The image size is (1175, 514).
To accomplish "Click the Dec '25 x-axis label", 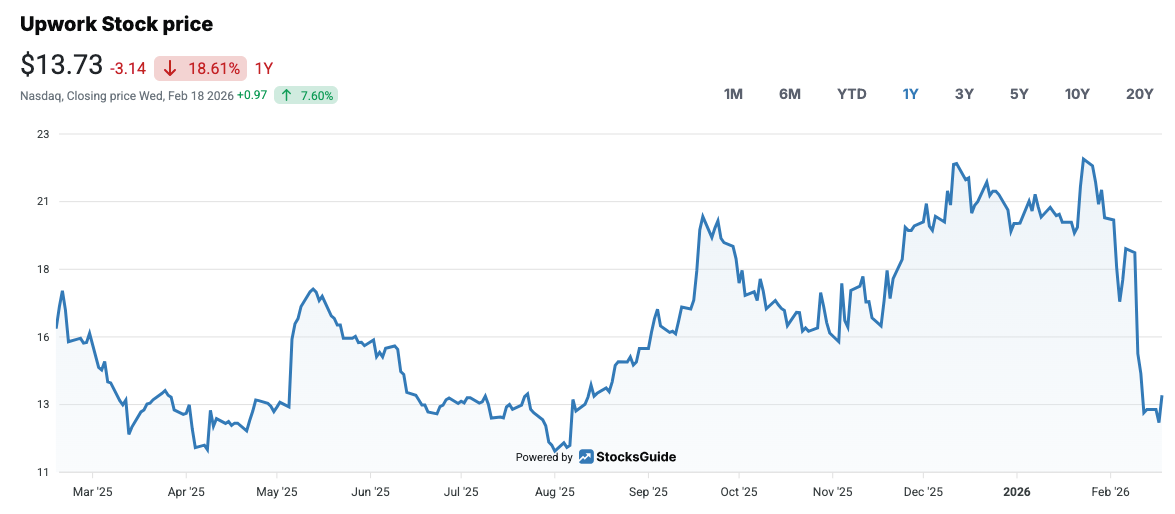I will [x=924, y=492].
